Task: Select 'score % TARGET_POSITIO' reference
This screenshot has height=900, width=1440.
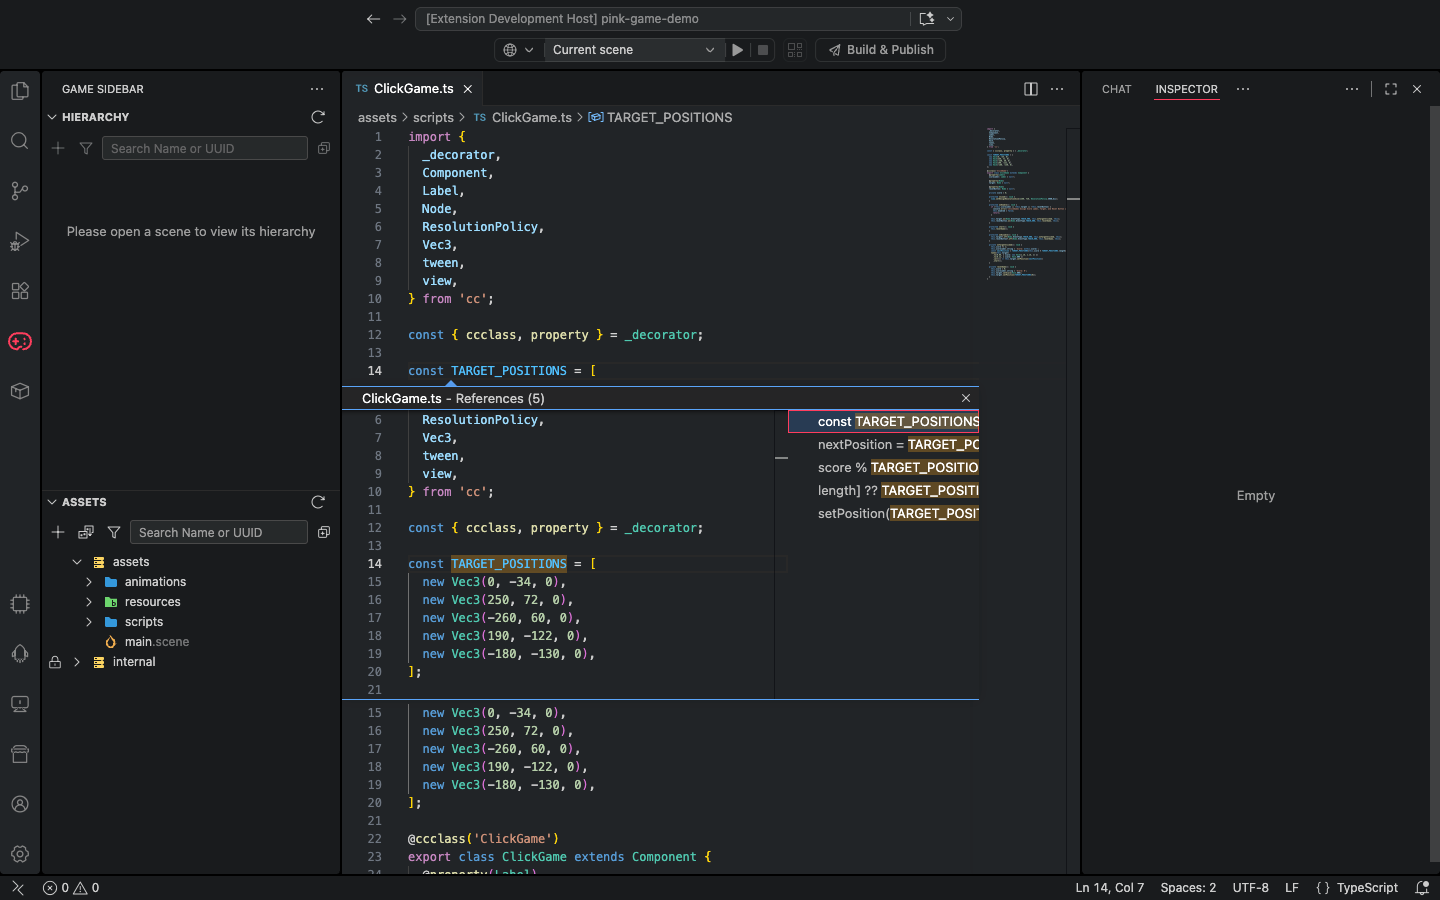Action: [x=884, y=467]
